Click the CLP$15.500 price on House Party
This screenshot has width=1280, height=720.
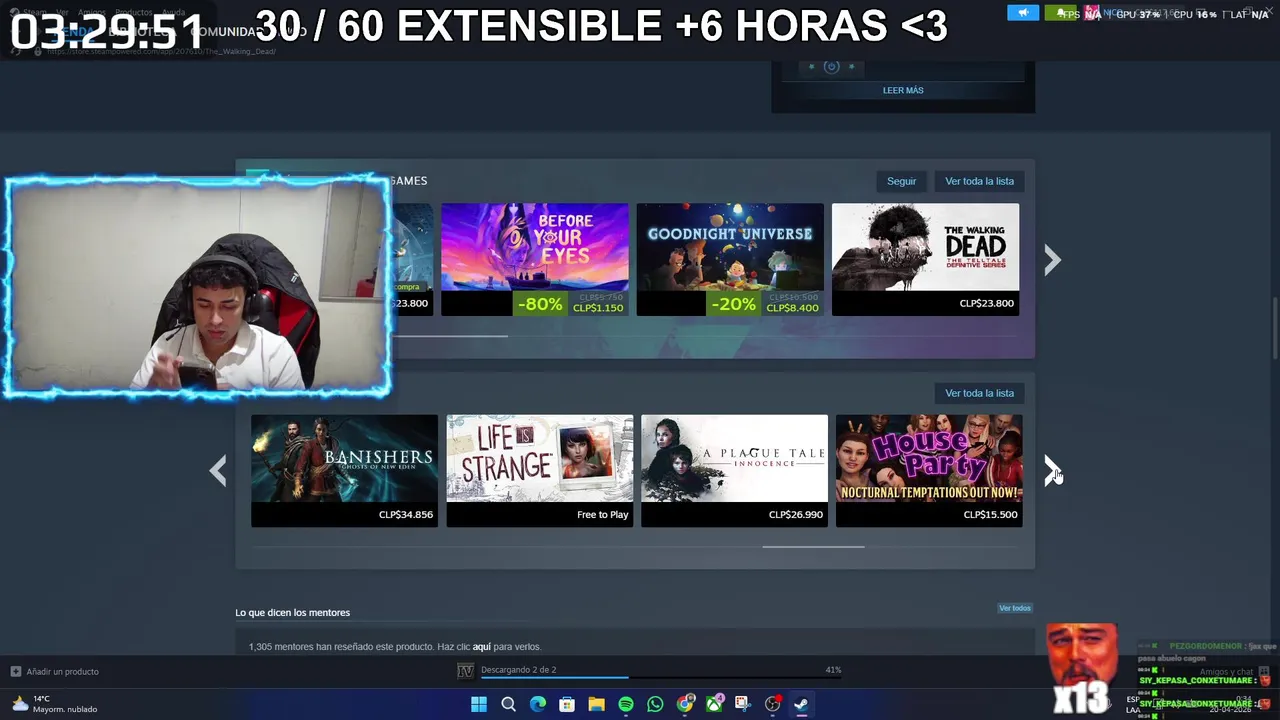[x=991, y=515]
